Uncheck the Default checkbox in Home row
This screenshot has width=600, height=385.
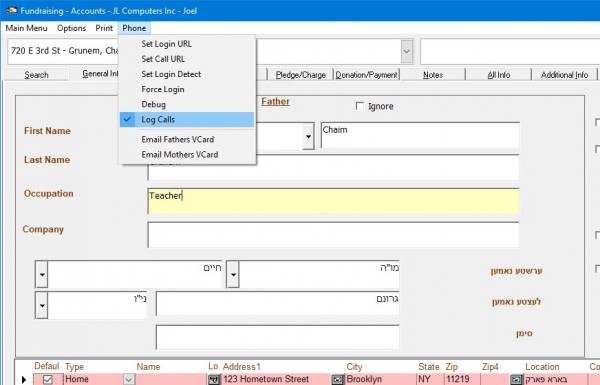[47, 380]
